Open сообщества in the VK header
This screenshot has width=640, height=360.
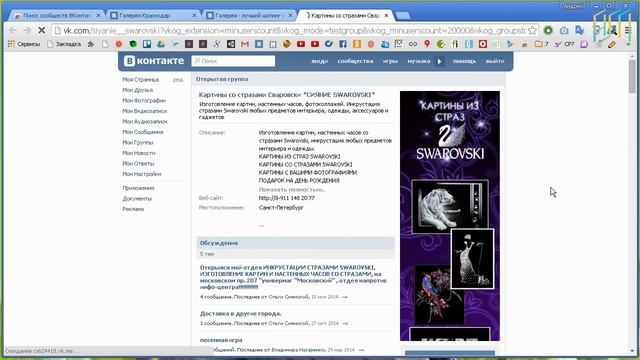click(355, 61)
